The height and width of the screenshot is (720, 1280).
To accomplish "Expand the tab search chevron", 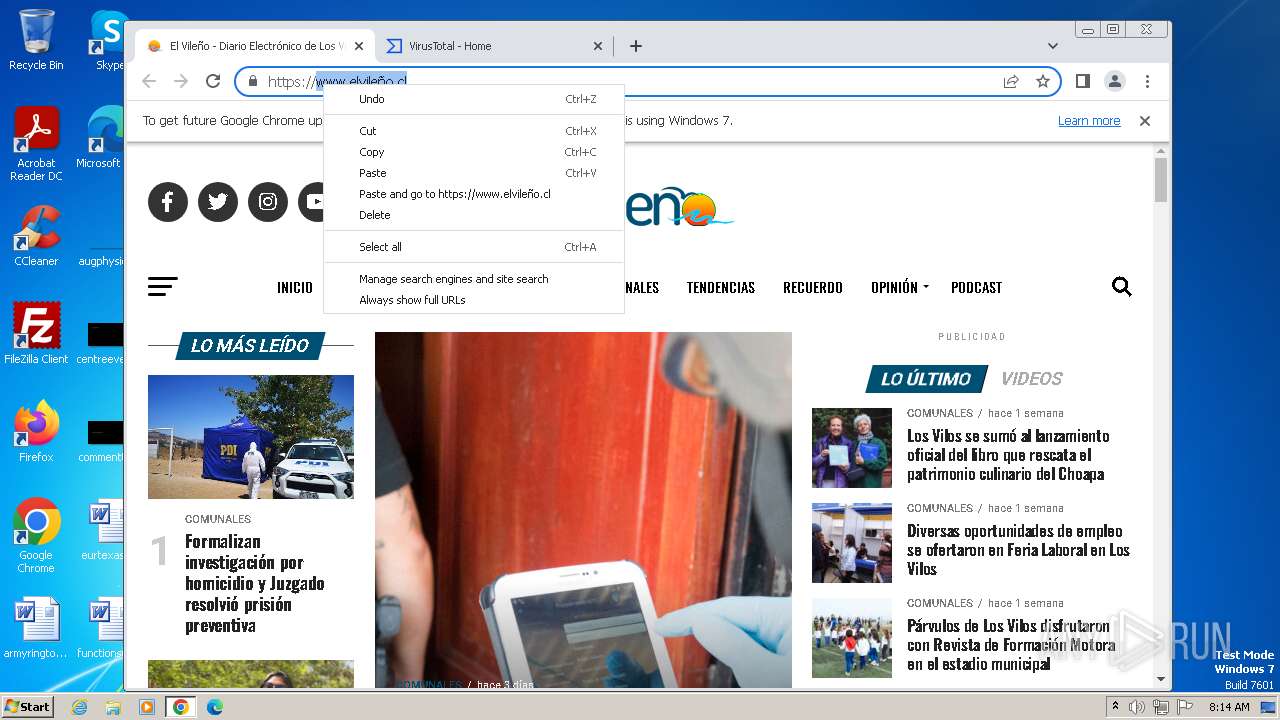I will tap(1052, 46).
